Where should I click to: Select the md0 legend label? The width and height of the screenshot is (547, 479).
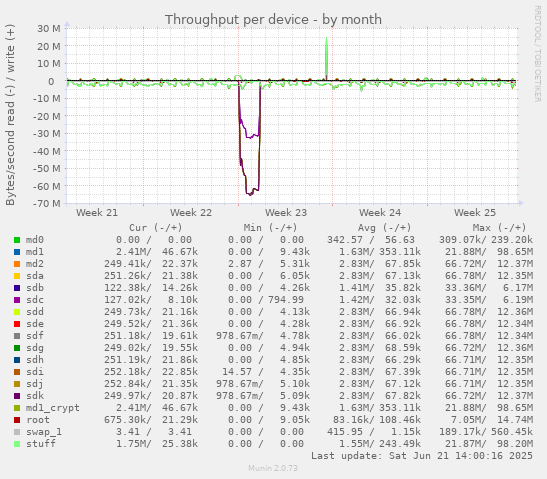[x=35, y=240]
